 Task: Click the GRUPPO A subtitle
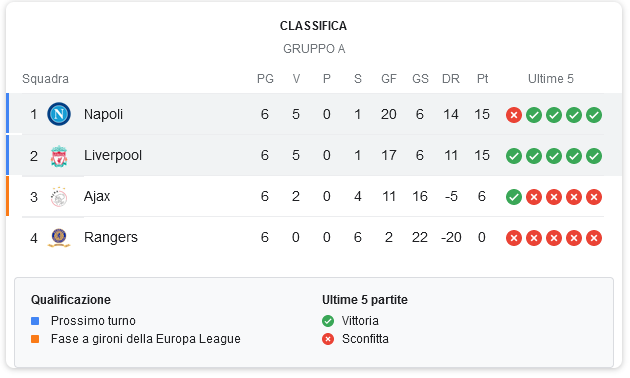[x=314, y=49]
